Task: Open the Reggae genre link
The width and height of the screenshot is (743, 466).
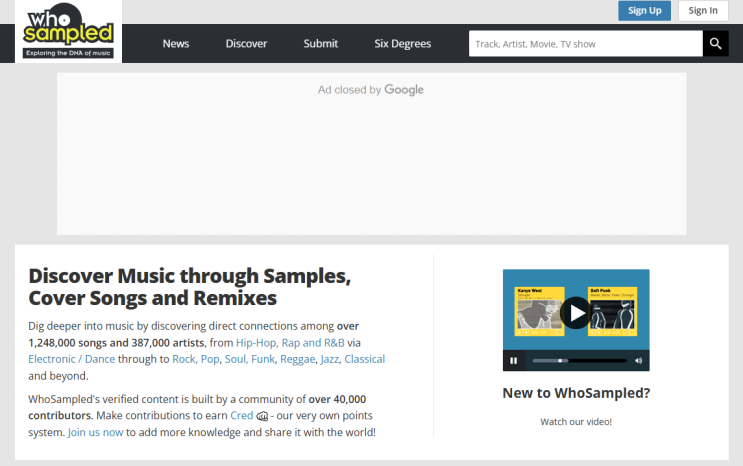Action: click(298, 359)
